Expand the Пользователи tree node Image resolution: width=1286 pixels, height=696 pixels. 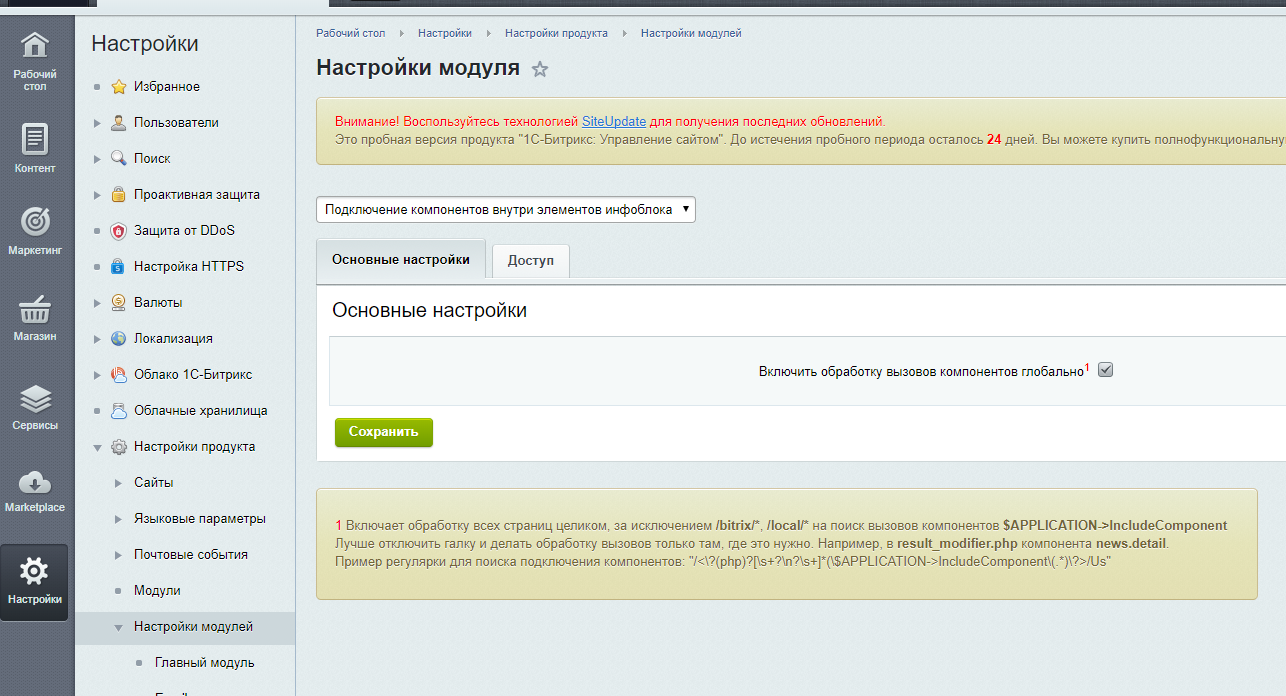click(x=97, y=123)
